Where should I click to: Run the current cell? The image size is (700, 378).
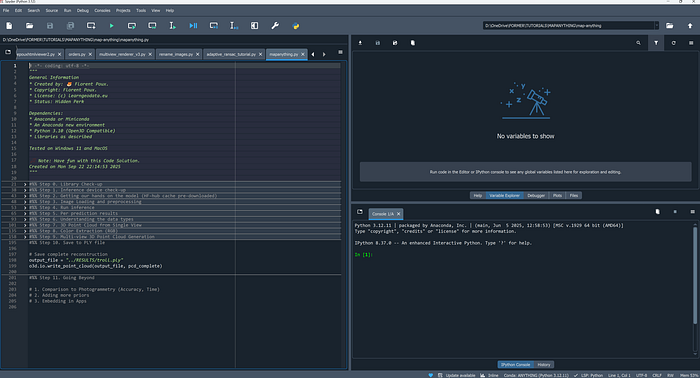coord(132,26)
